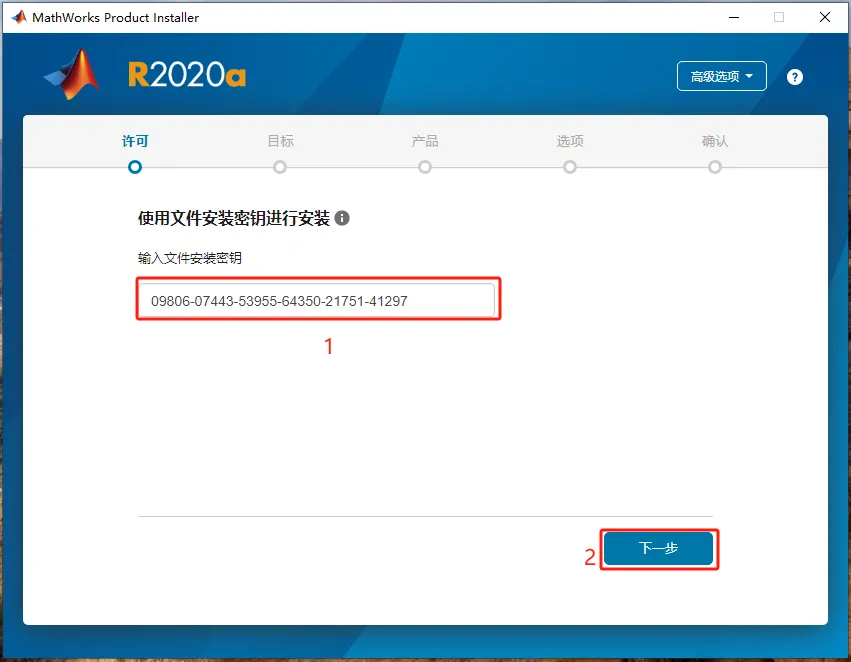This screenshot has width=851, height=662.
Task: Click the info icon beside the installation heading
Action: pyautogui.click(x=342, y=218)
